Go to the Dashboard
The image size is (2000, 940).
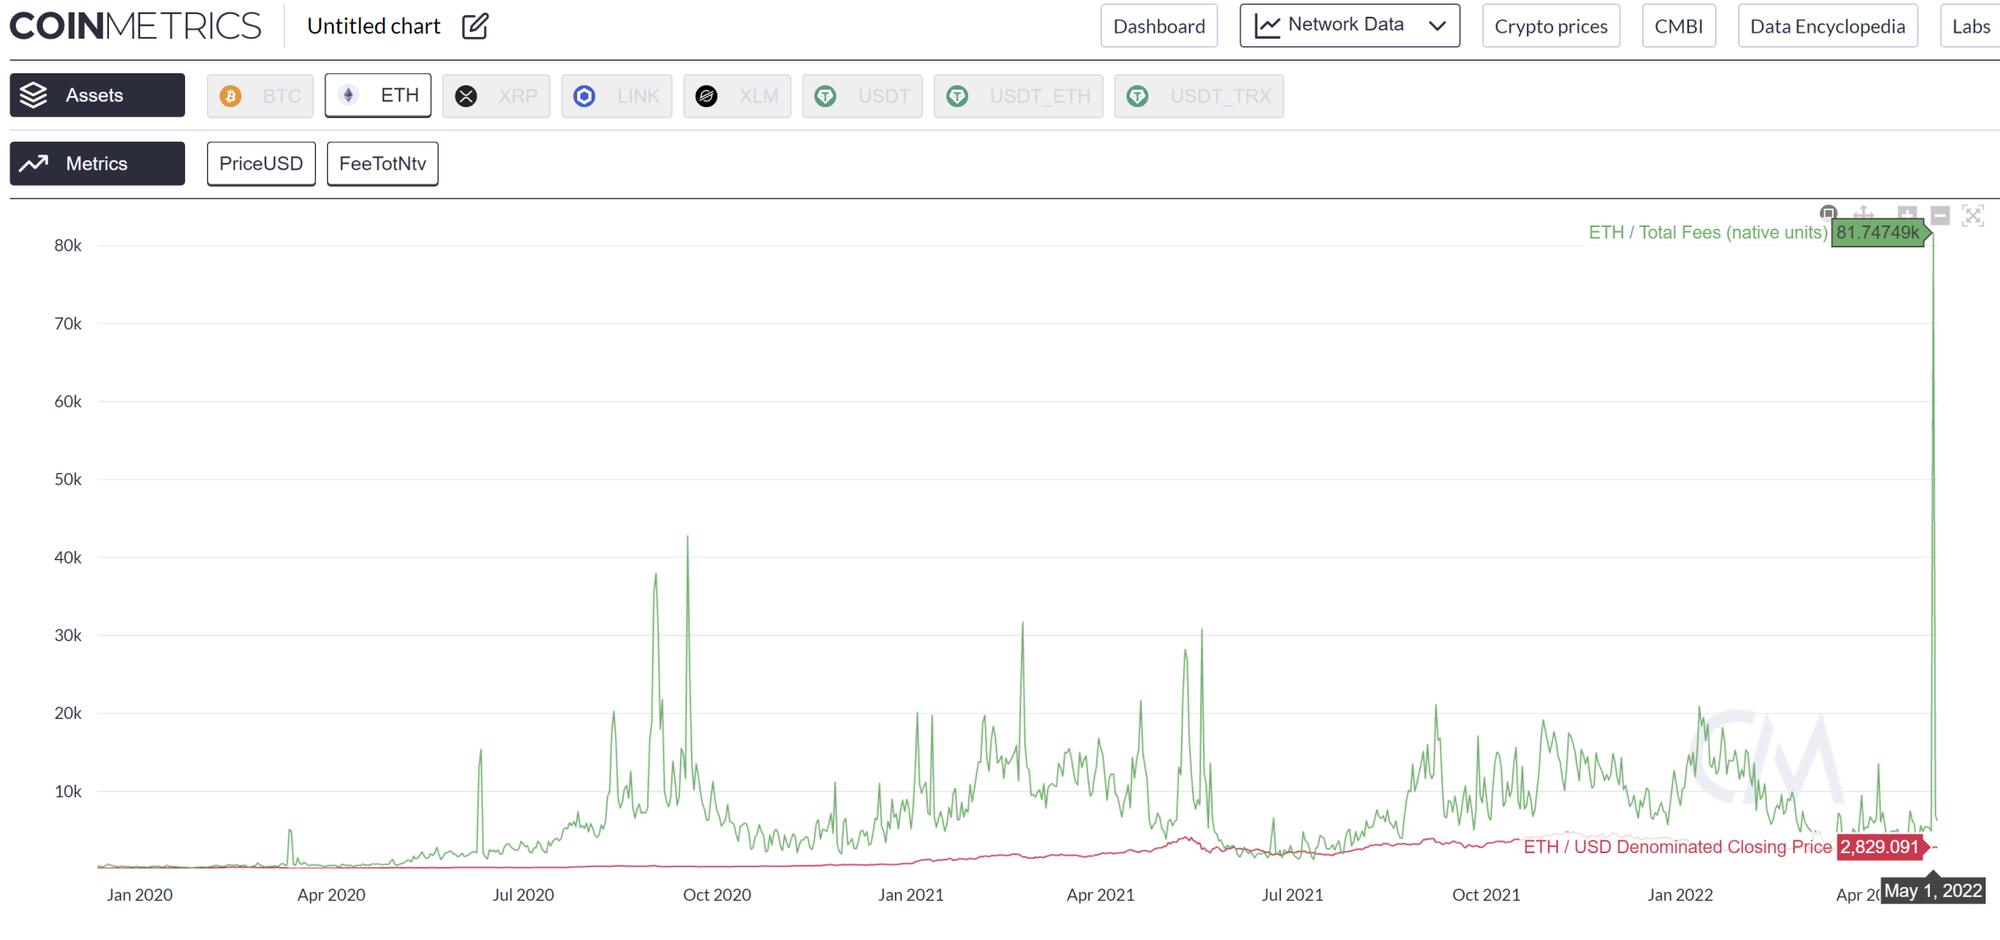coord(1158,27)
